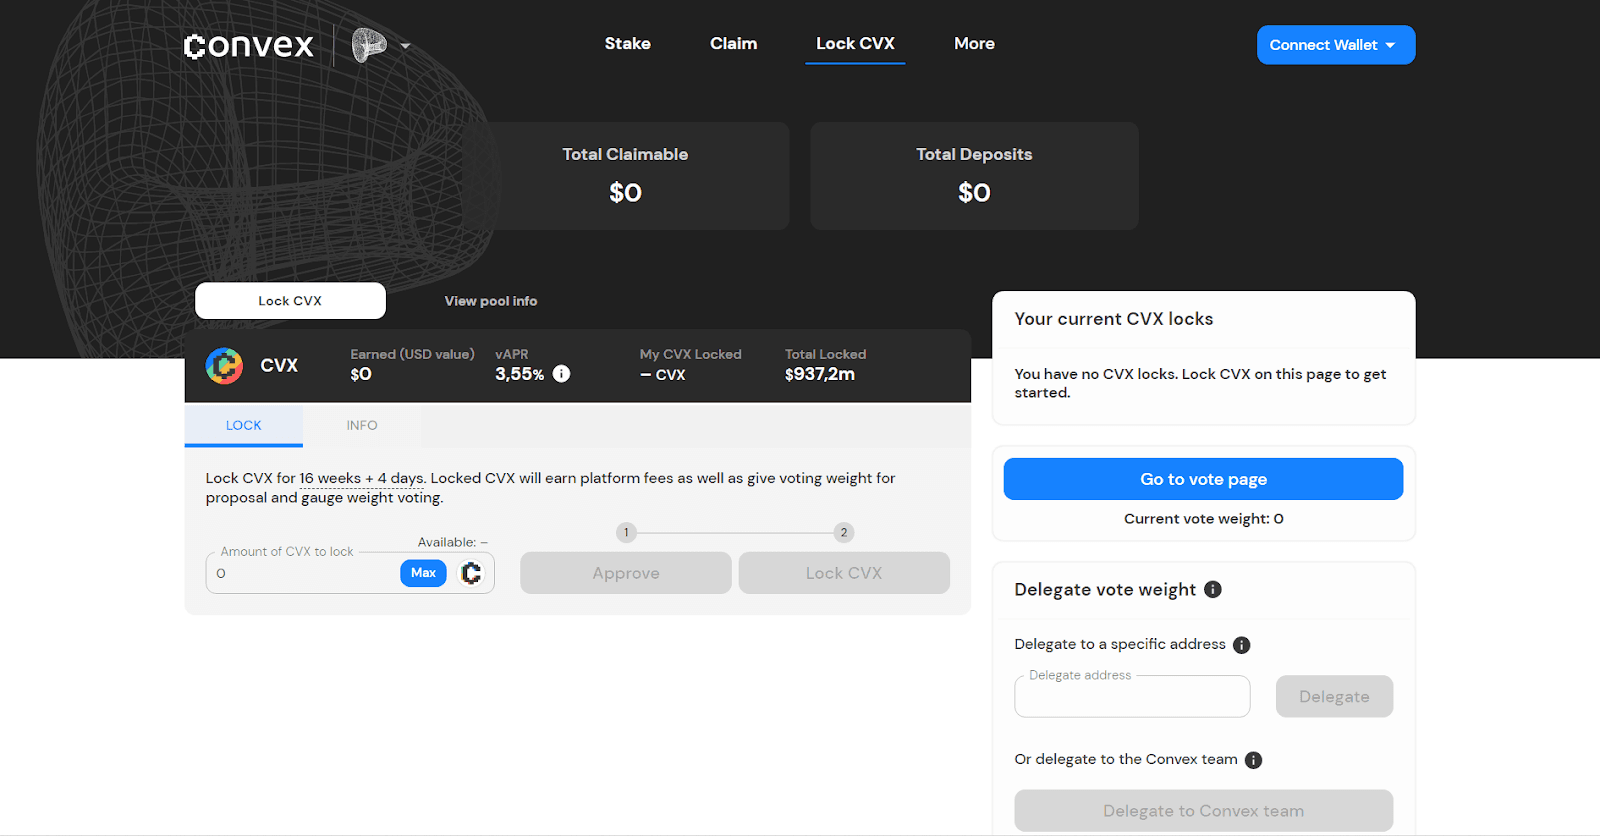This screenshot has height=836, width=1600.
Task: Show the specific address info icon
Action: click(x=1242, y=645)
